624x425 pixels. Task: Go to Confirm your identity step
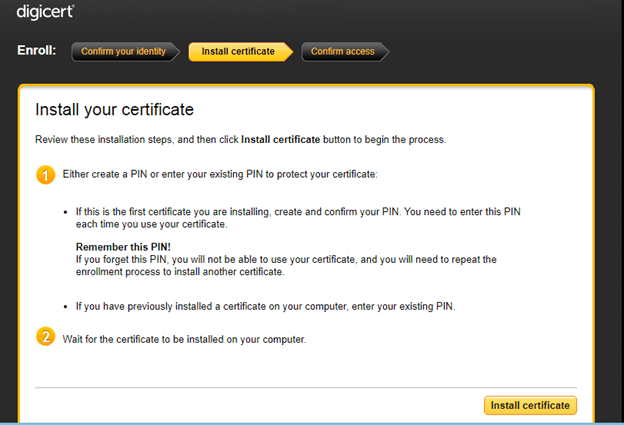(x=124, y=51)
